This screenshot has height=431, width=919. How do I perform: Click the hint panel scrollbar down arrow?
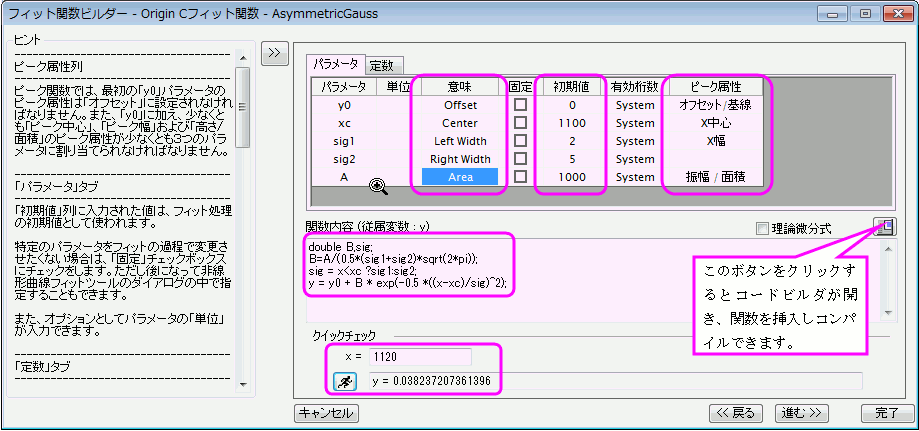[x=243, y=384]
